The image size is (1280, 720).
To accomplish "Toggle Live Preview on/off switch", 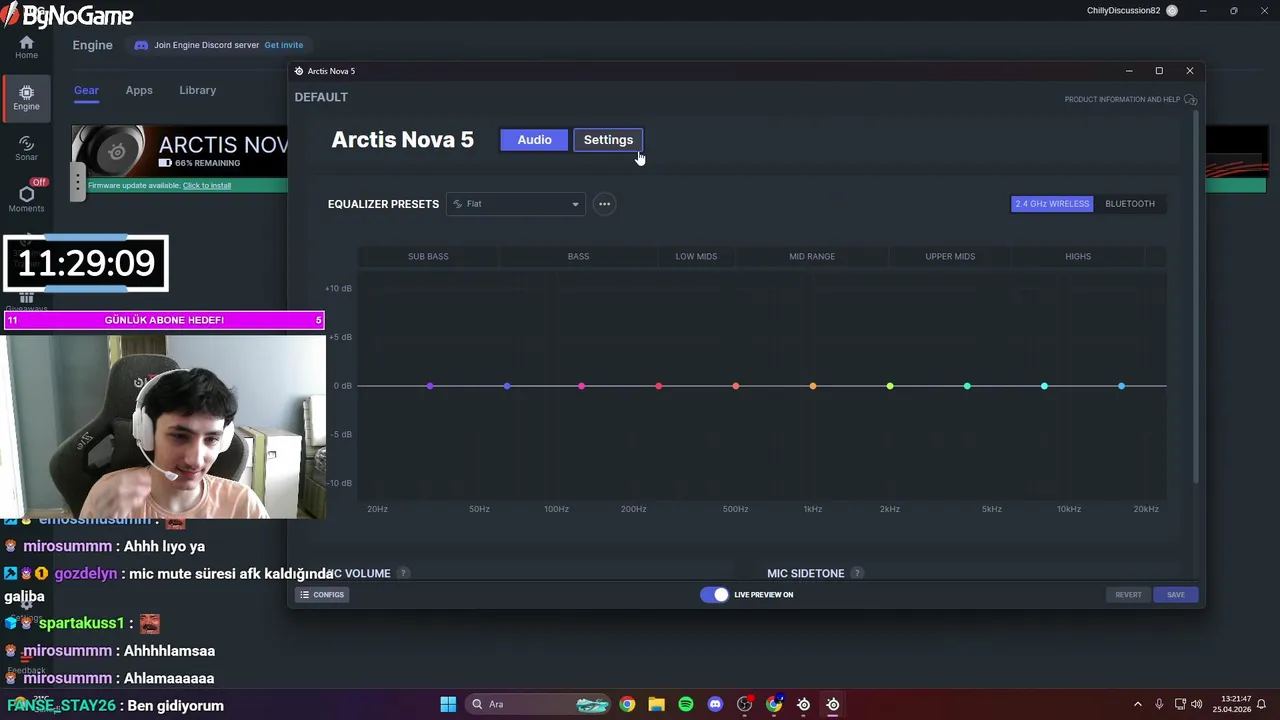I will coord(714,595).
